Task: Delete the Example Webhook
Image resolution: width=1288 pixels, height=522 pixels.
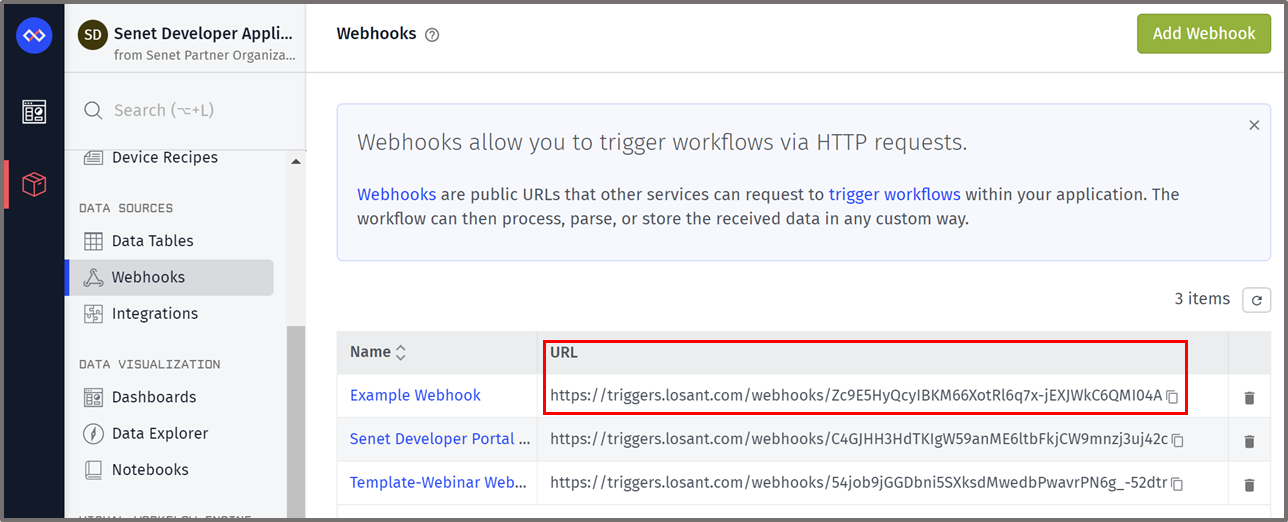Action: [1249, 398]
